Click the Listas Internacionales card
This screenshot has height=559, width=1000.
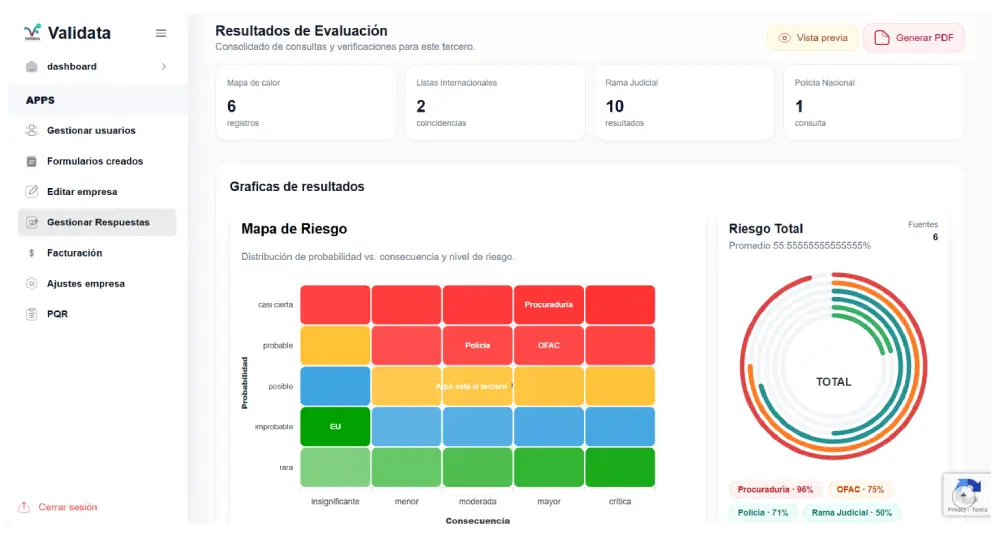click(495, 103)
